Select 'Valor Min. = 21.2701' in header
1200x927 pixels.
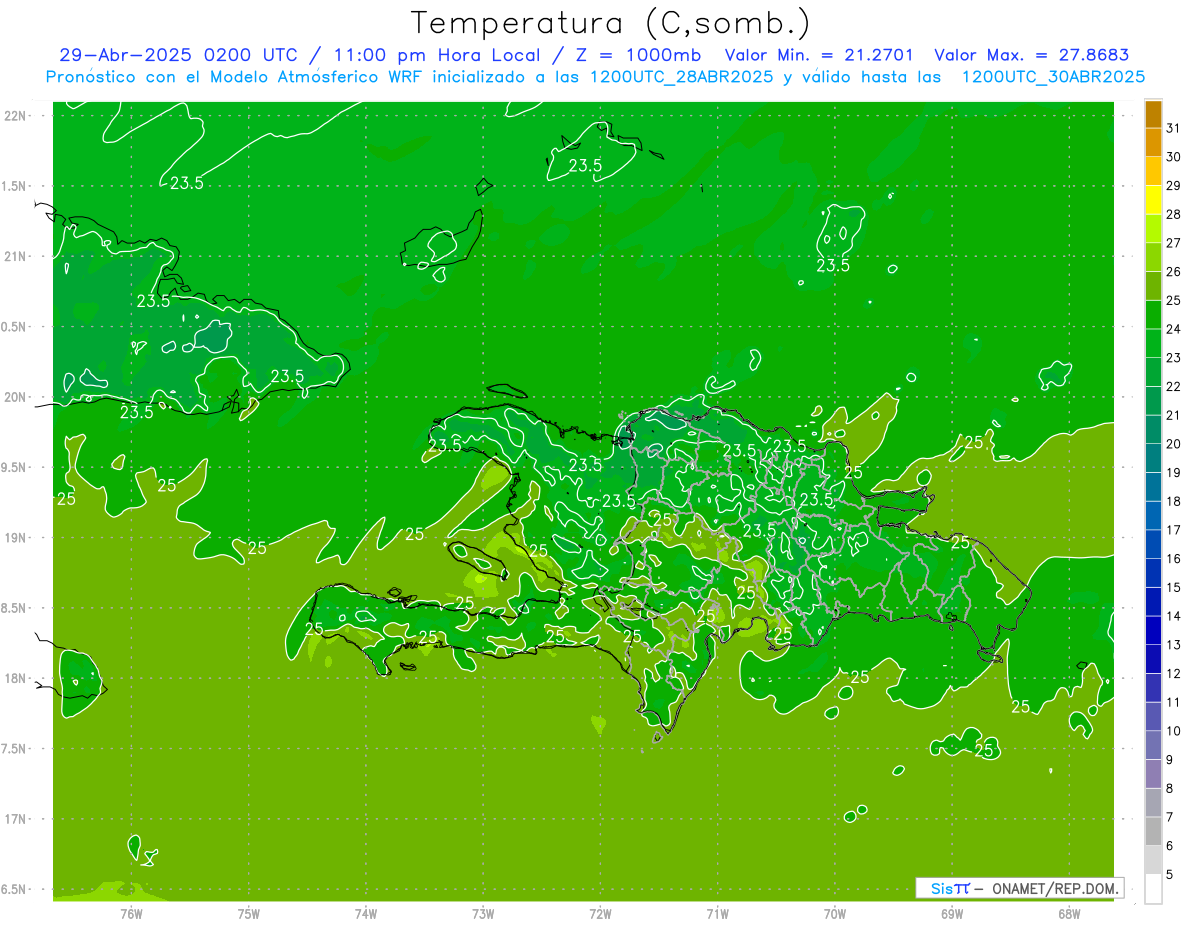click(819, 55)
